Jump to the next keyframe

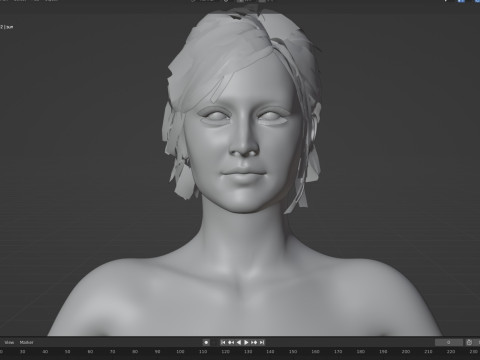tap(254, 342)
